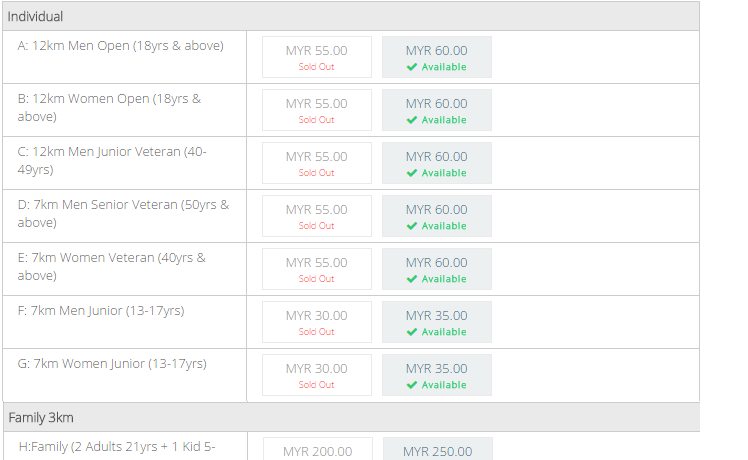Select MYR 35.00 option for 7km Men Junior
Viewport: 748px width, 460px height.
pos(436,322)
